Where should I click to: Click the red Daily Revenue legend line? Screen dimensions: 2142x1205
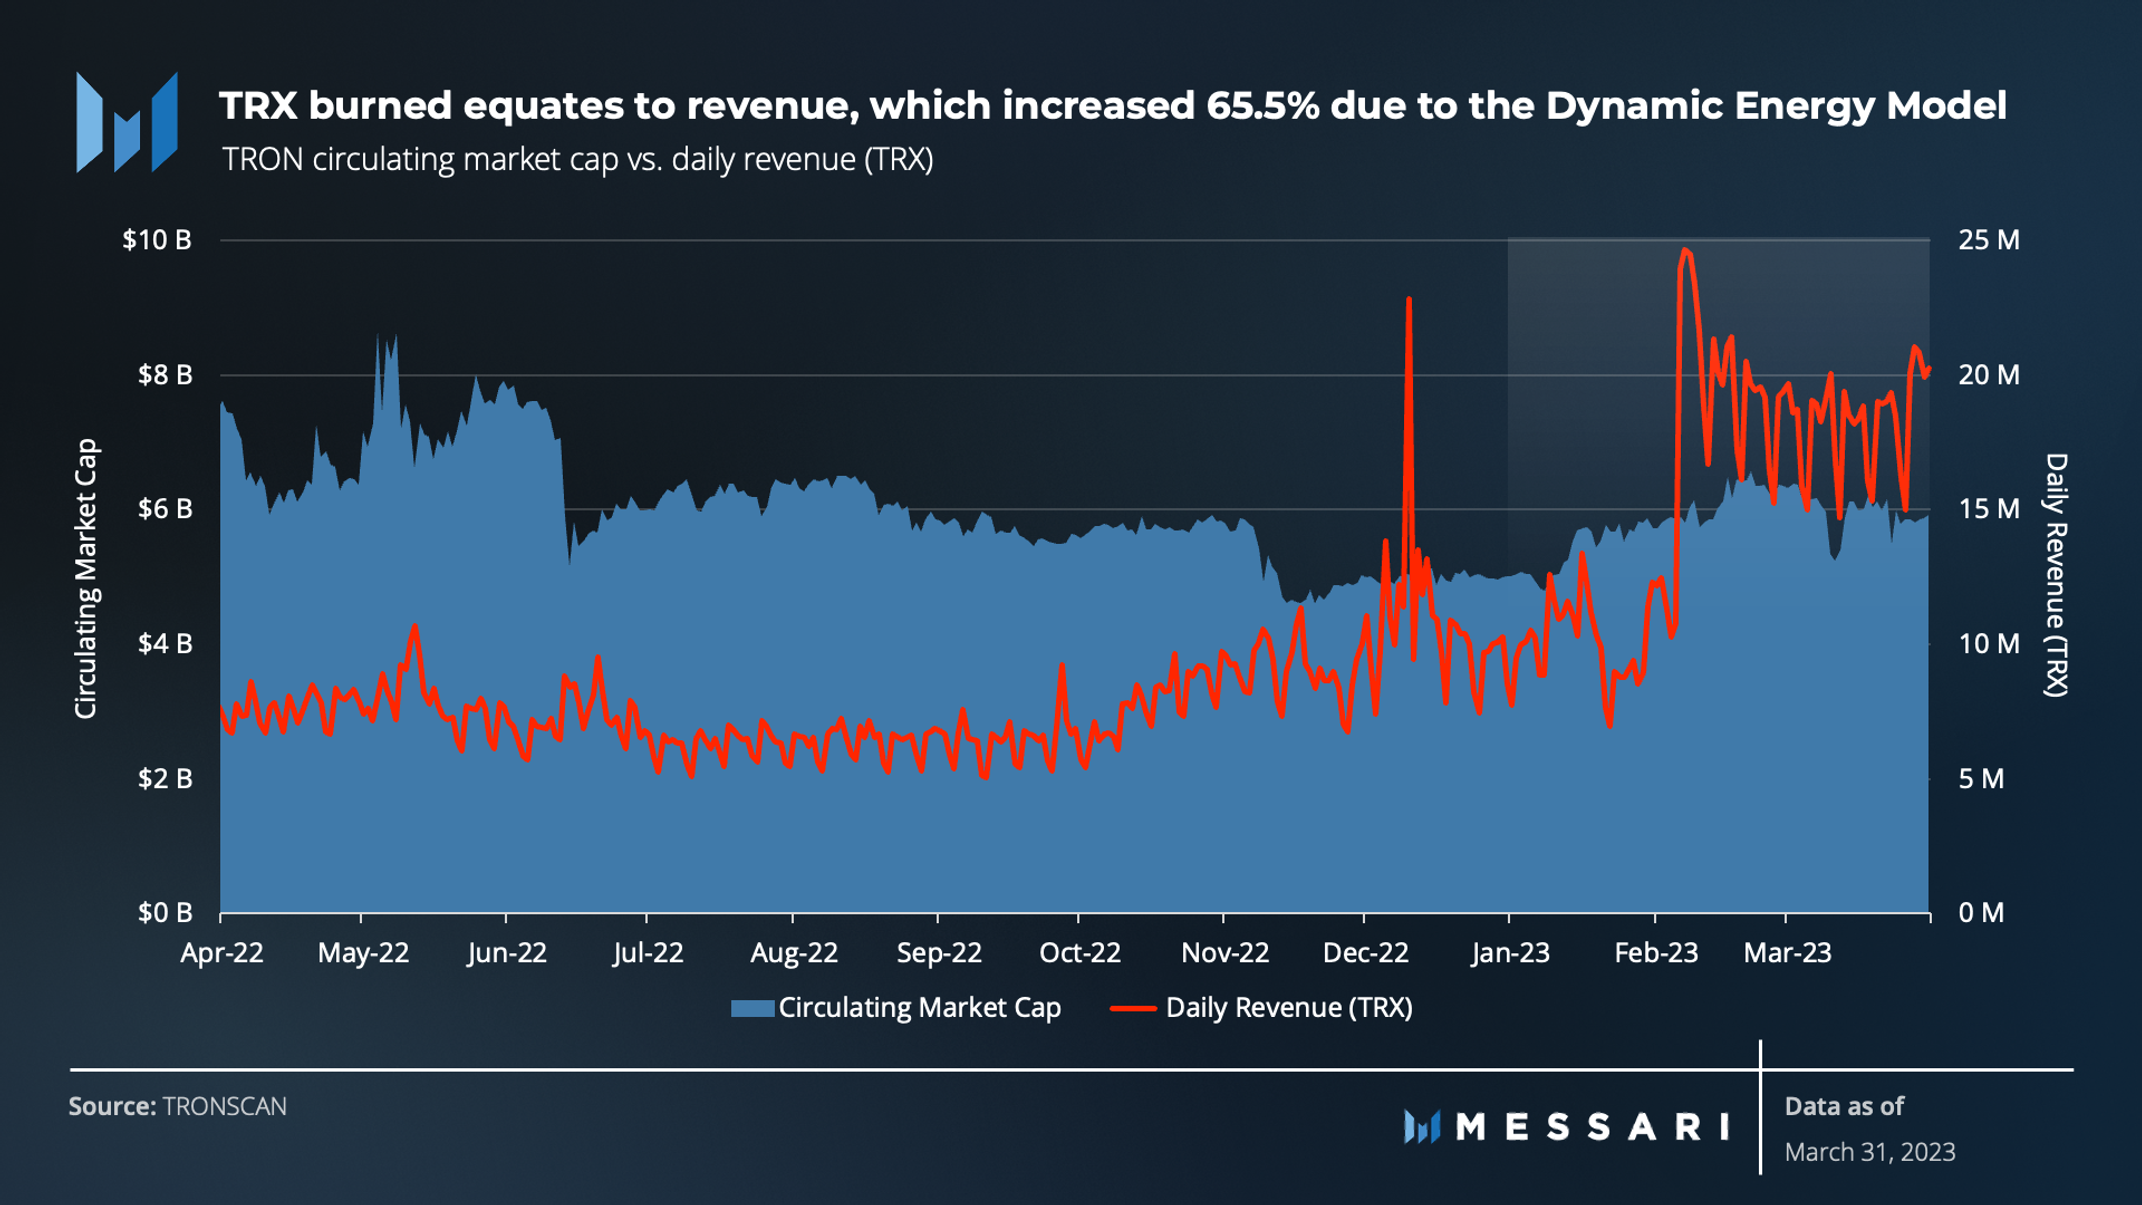tap(1133, 1008)
